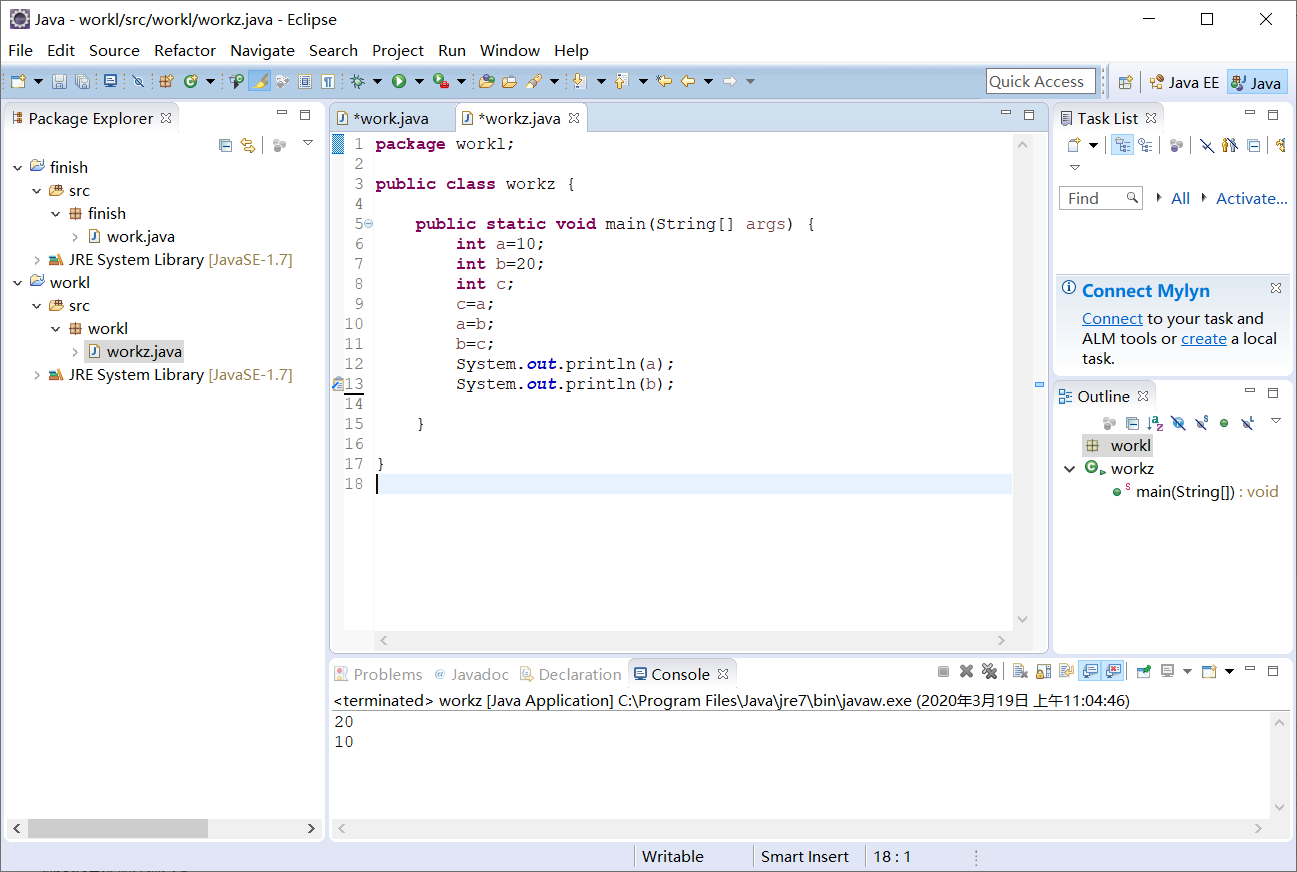The image size is (1297, 872).
Task: Switch to the *work.java editor tab
Action: pyautogui.click(x=390, y=118)
